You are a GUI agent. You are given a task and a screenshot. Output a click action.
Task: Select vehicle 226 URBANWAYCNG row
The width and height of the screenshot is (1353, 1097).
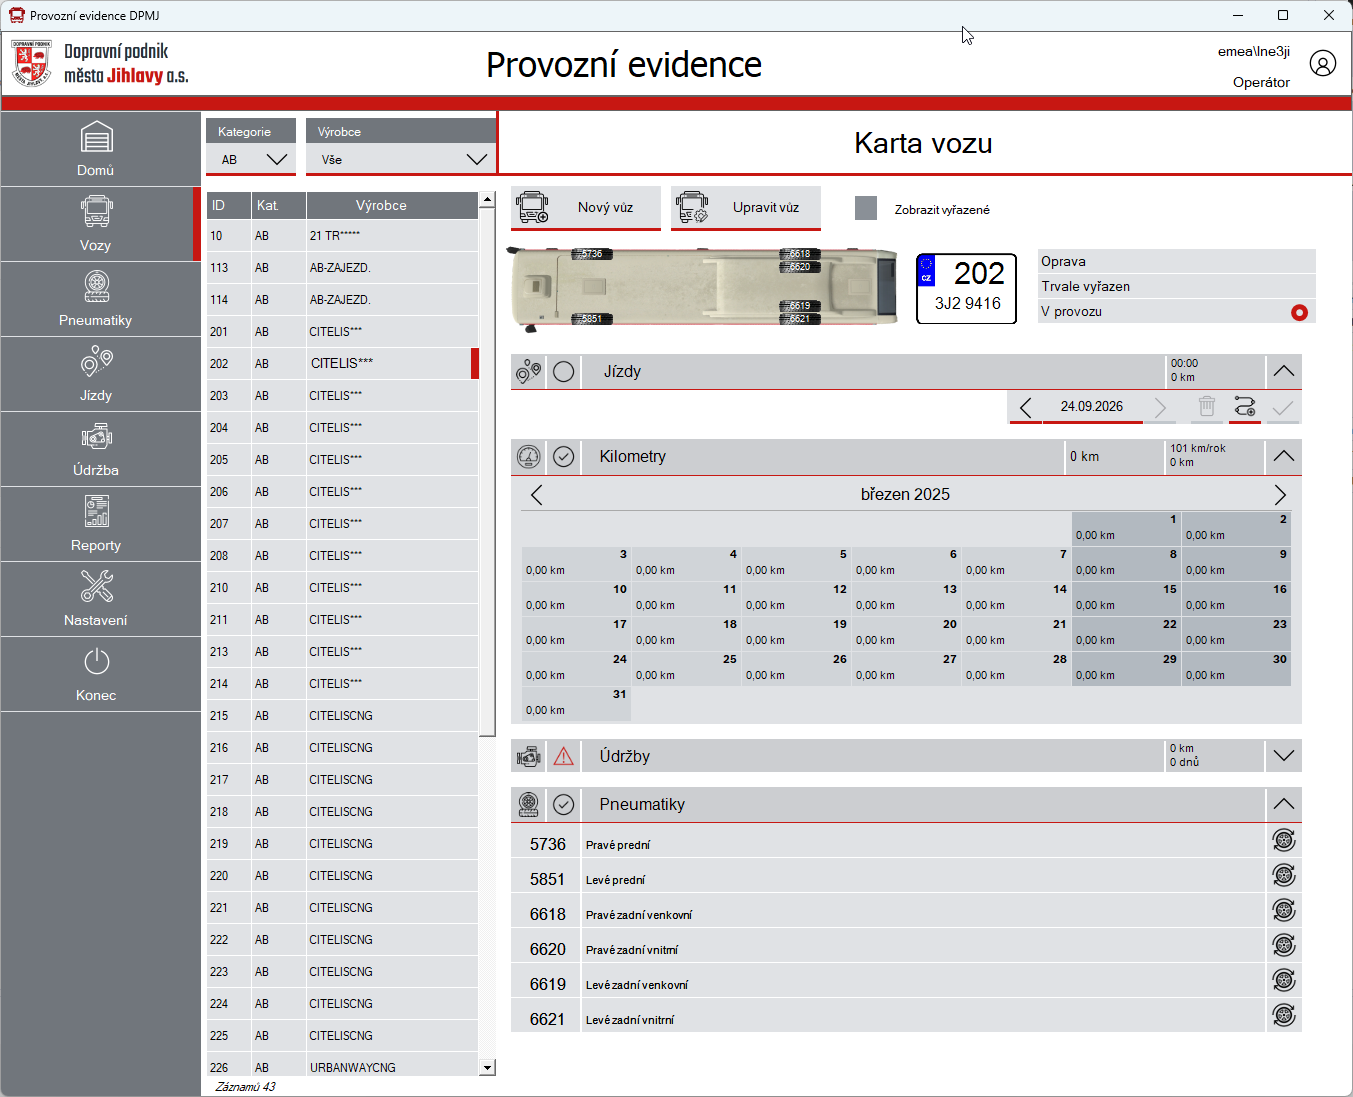click(x=342, y=1066)
